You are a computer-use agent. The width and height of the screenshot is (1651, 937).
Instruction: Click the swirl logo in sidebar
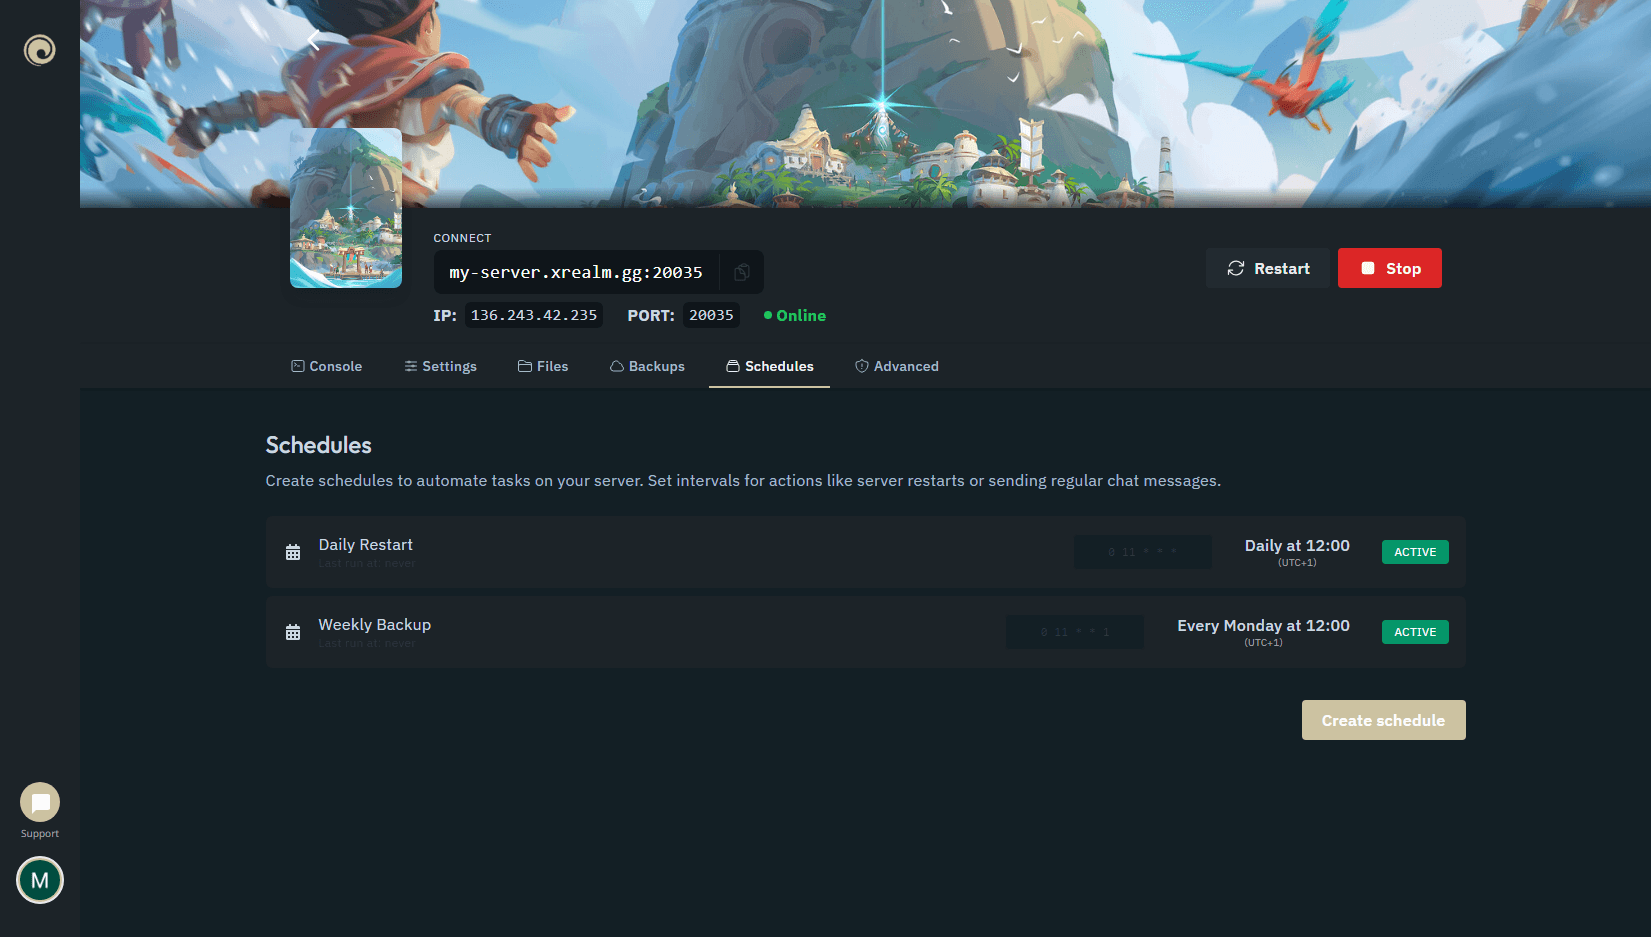coord(40,50)
